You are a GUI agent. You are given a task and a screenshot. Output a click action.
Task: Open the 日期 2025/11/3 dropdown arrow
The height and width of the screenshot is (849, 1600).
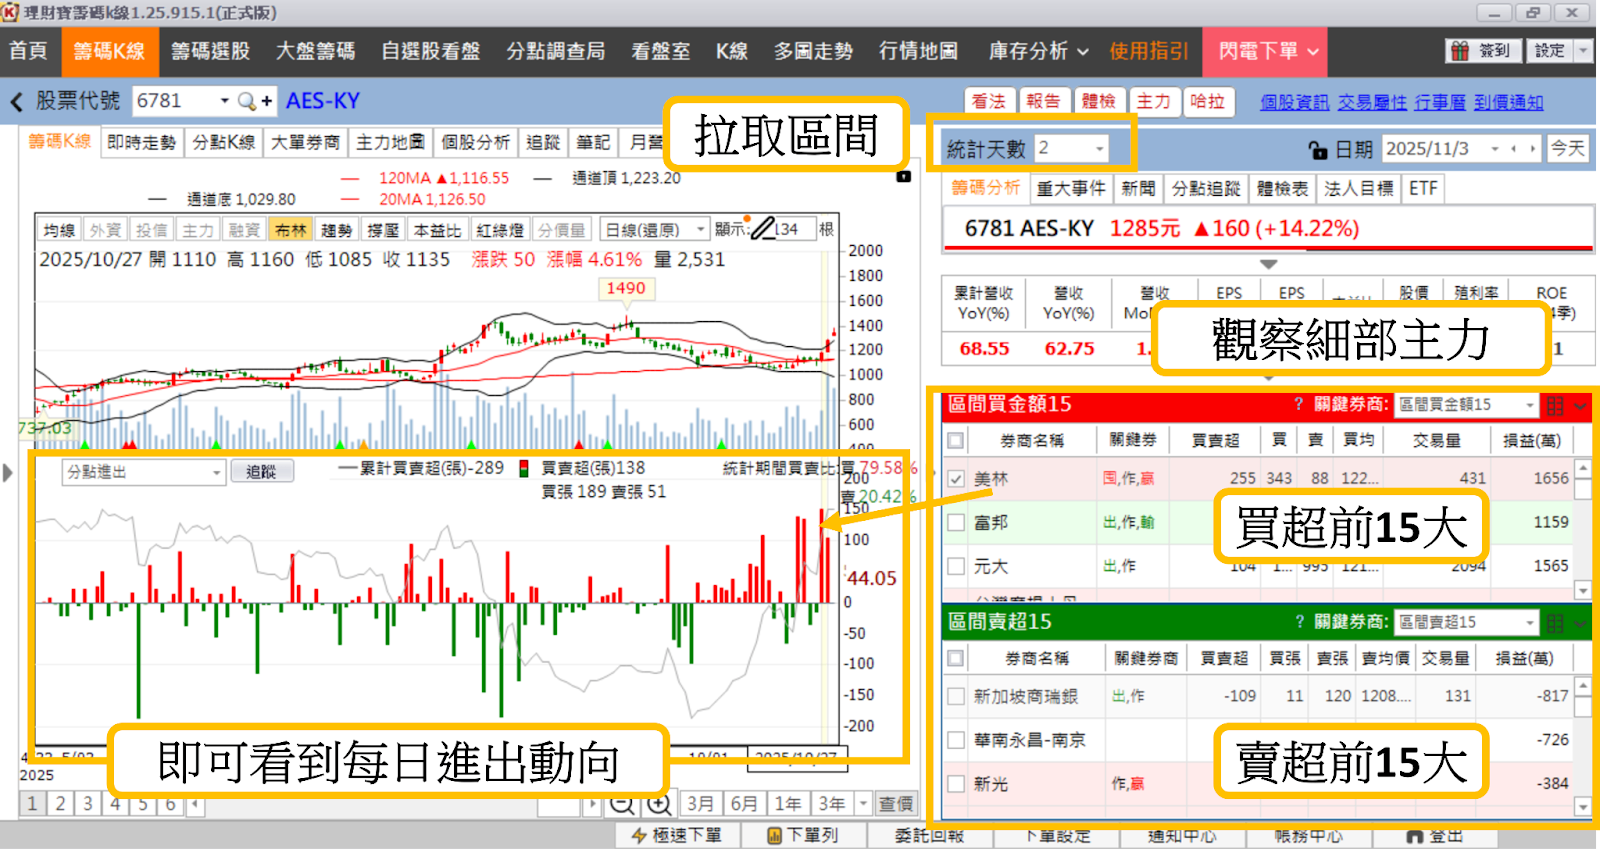click(1496, 149)
